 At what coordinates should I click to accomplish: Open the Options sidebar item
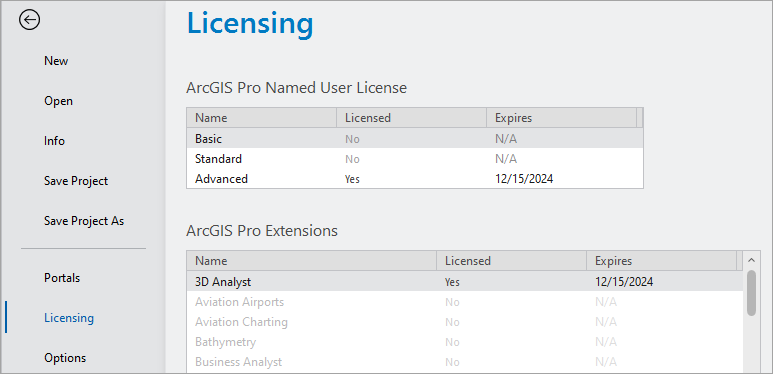tap(65, 358)
